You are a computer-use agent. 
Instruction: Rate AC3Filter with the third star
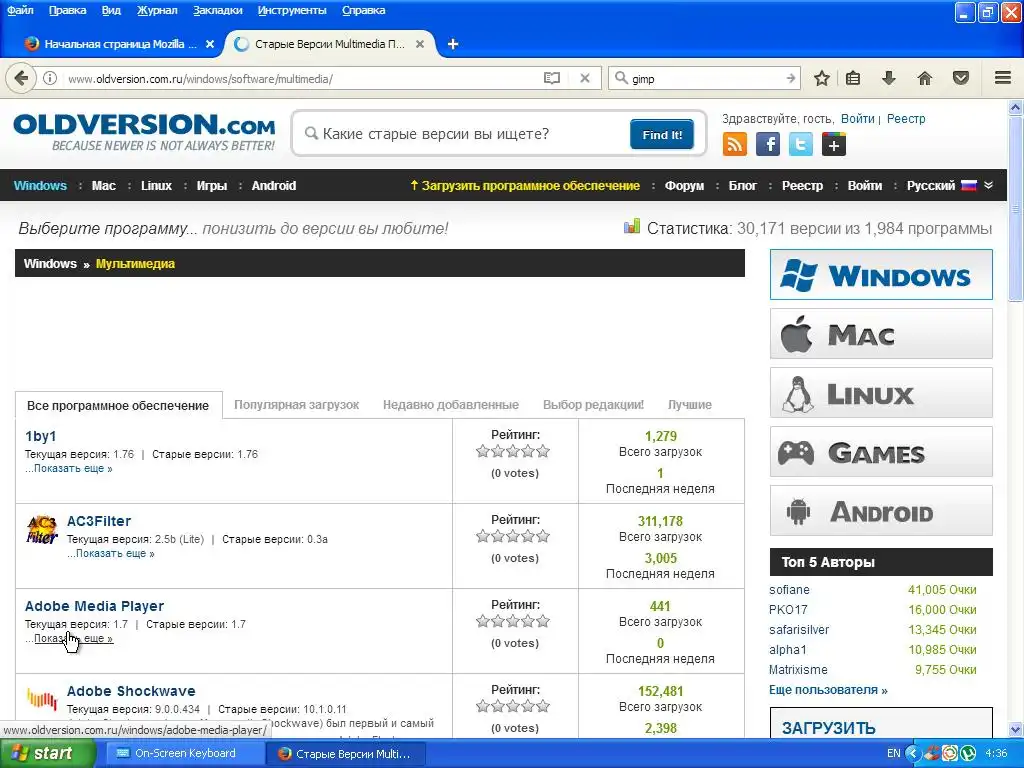[513, 536]
